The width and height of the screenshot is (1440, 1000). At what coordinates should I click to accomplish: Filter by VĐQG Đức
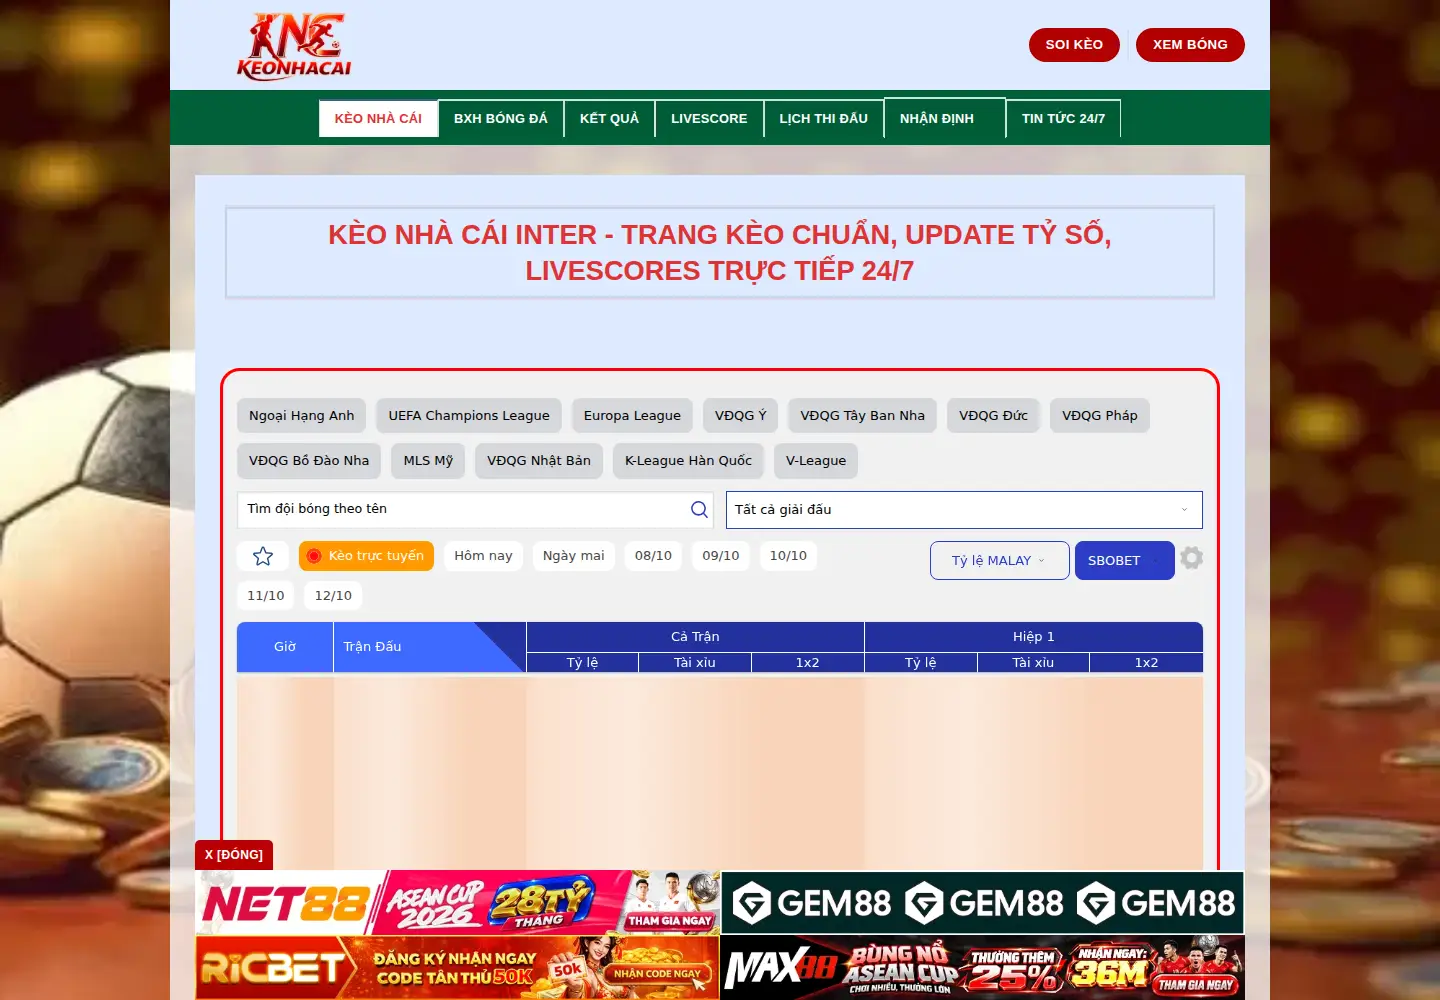[x=993, y=416]
